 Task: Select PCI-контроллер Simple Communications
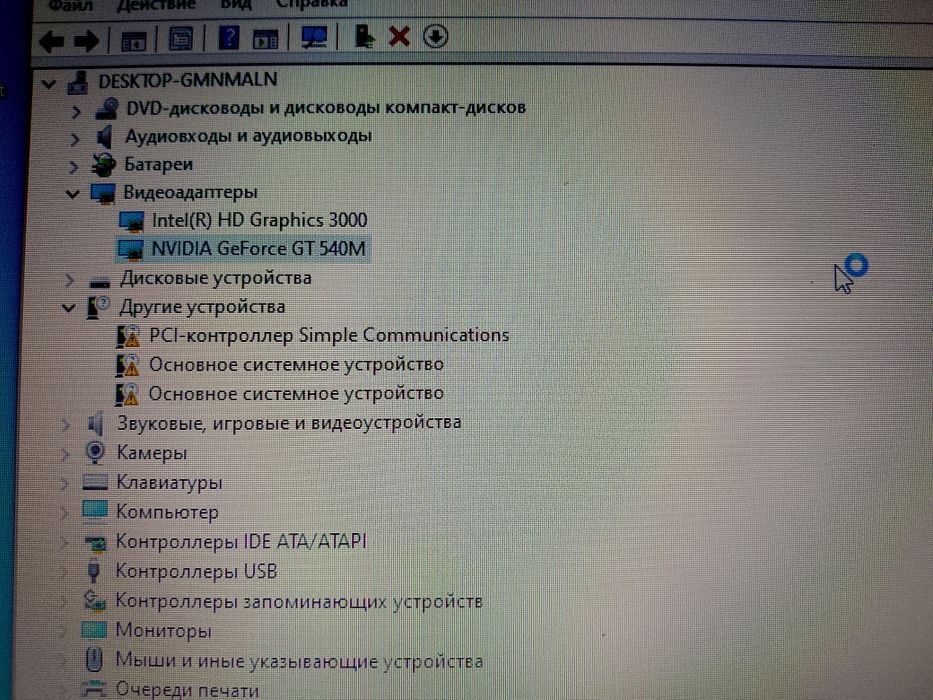click(329, 336)
